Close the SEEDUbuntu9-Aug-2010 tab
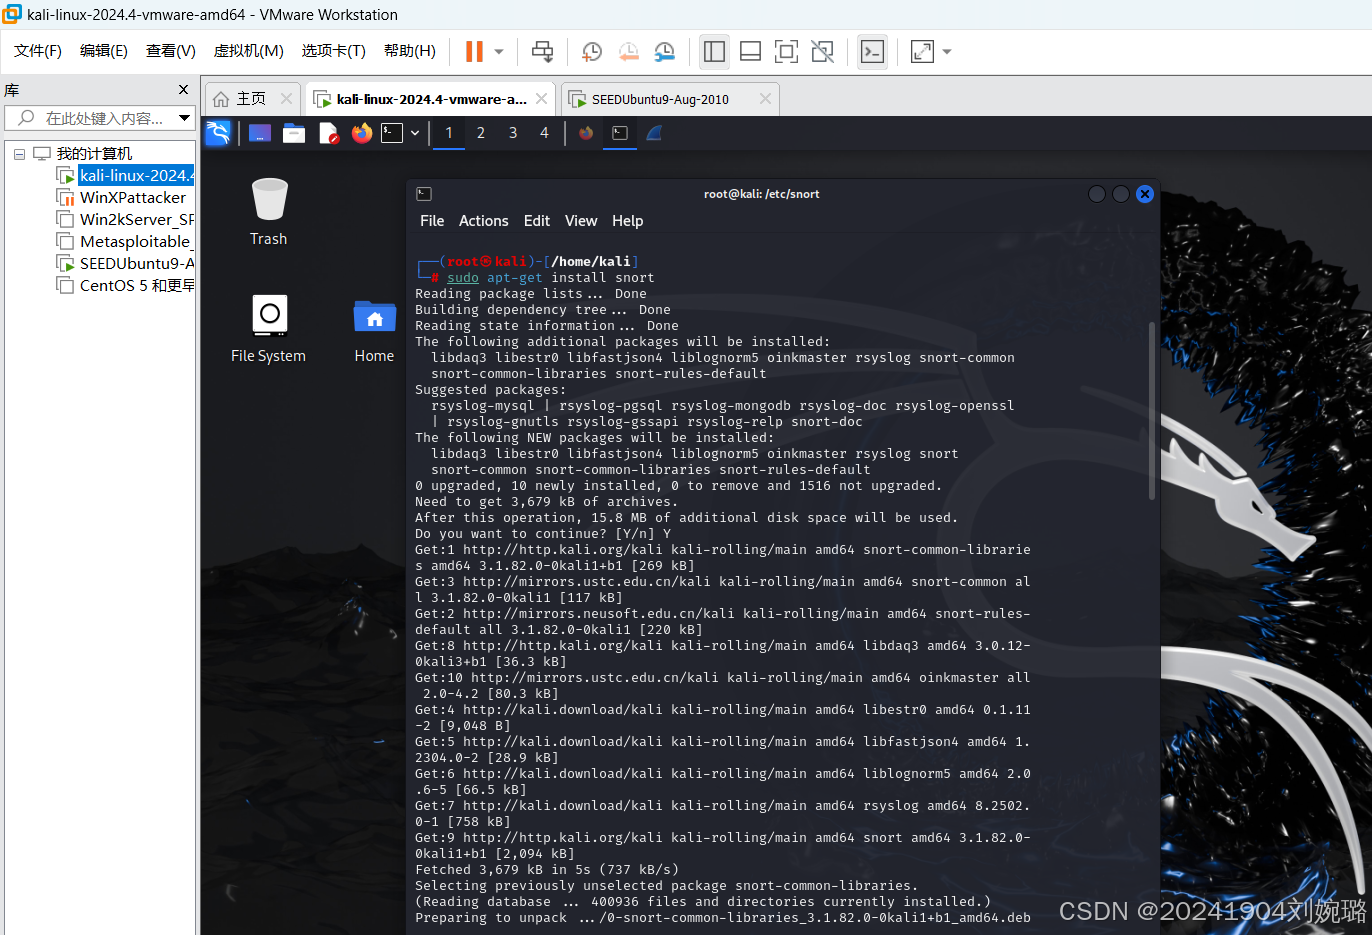Viewport: 1372px width, 935px height. pos(765,99)
